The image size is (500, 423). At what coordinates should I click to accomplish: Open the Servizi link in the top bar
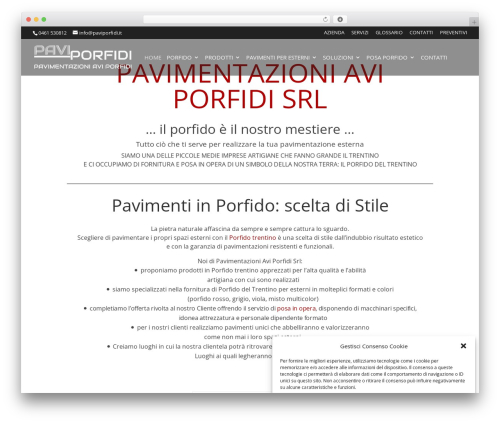360,33
